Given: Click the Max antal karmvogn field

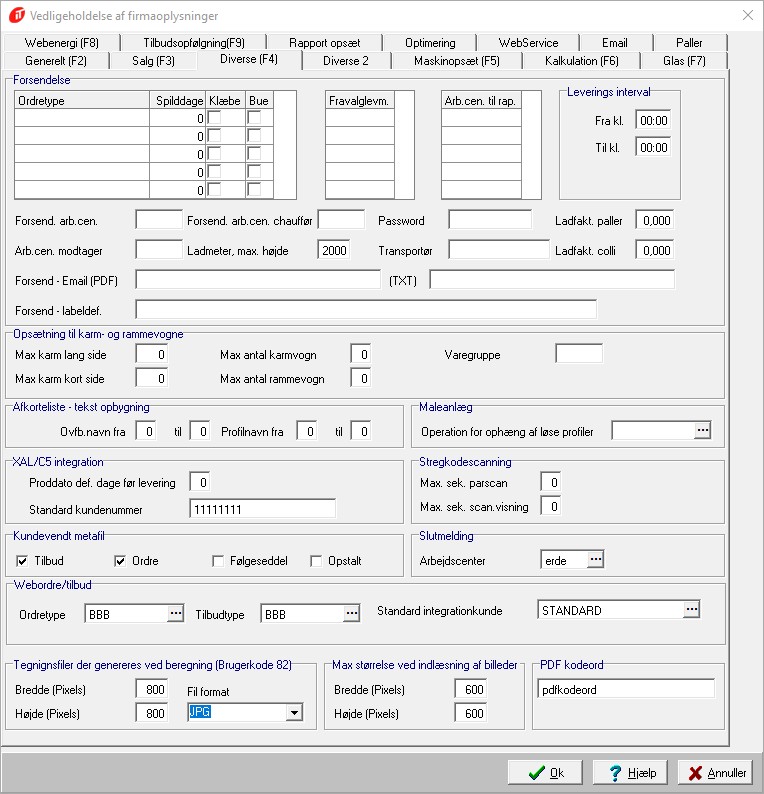Looking at the screenshot, I should pyautogui.click(x=360, y=354).
